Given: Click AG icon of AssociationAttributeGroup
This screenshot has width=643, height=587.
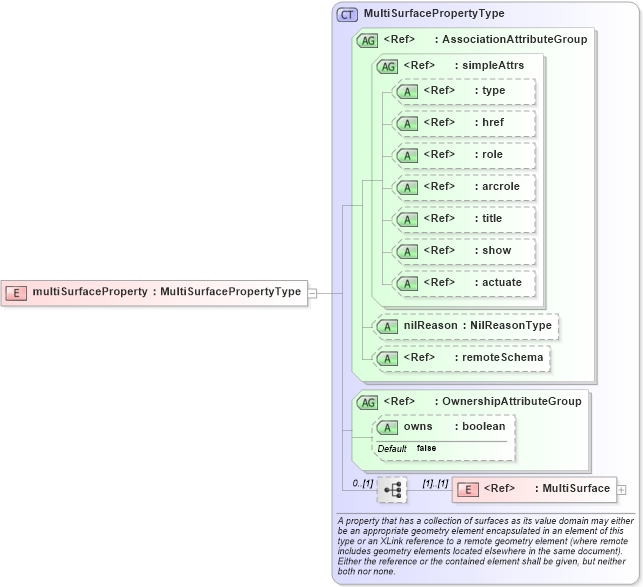Looking at the screenshot, I should pyautogui.click(x=367, y=41).
